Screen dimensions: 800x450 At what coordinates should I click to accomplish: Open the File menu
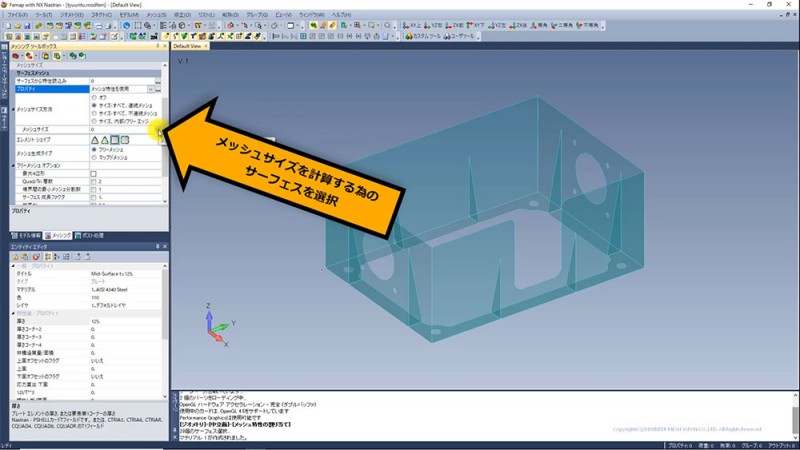tap(17, 15)
